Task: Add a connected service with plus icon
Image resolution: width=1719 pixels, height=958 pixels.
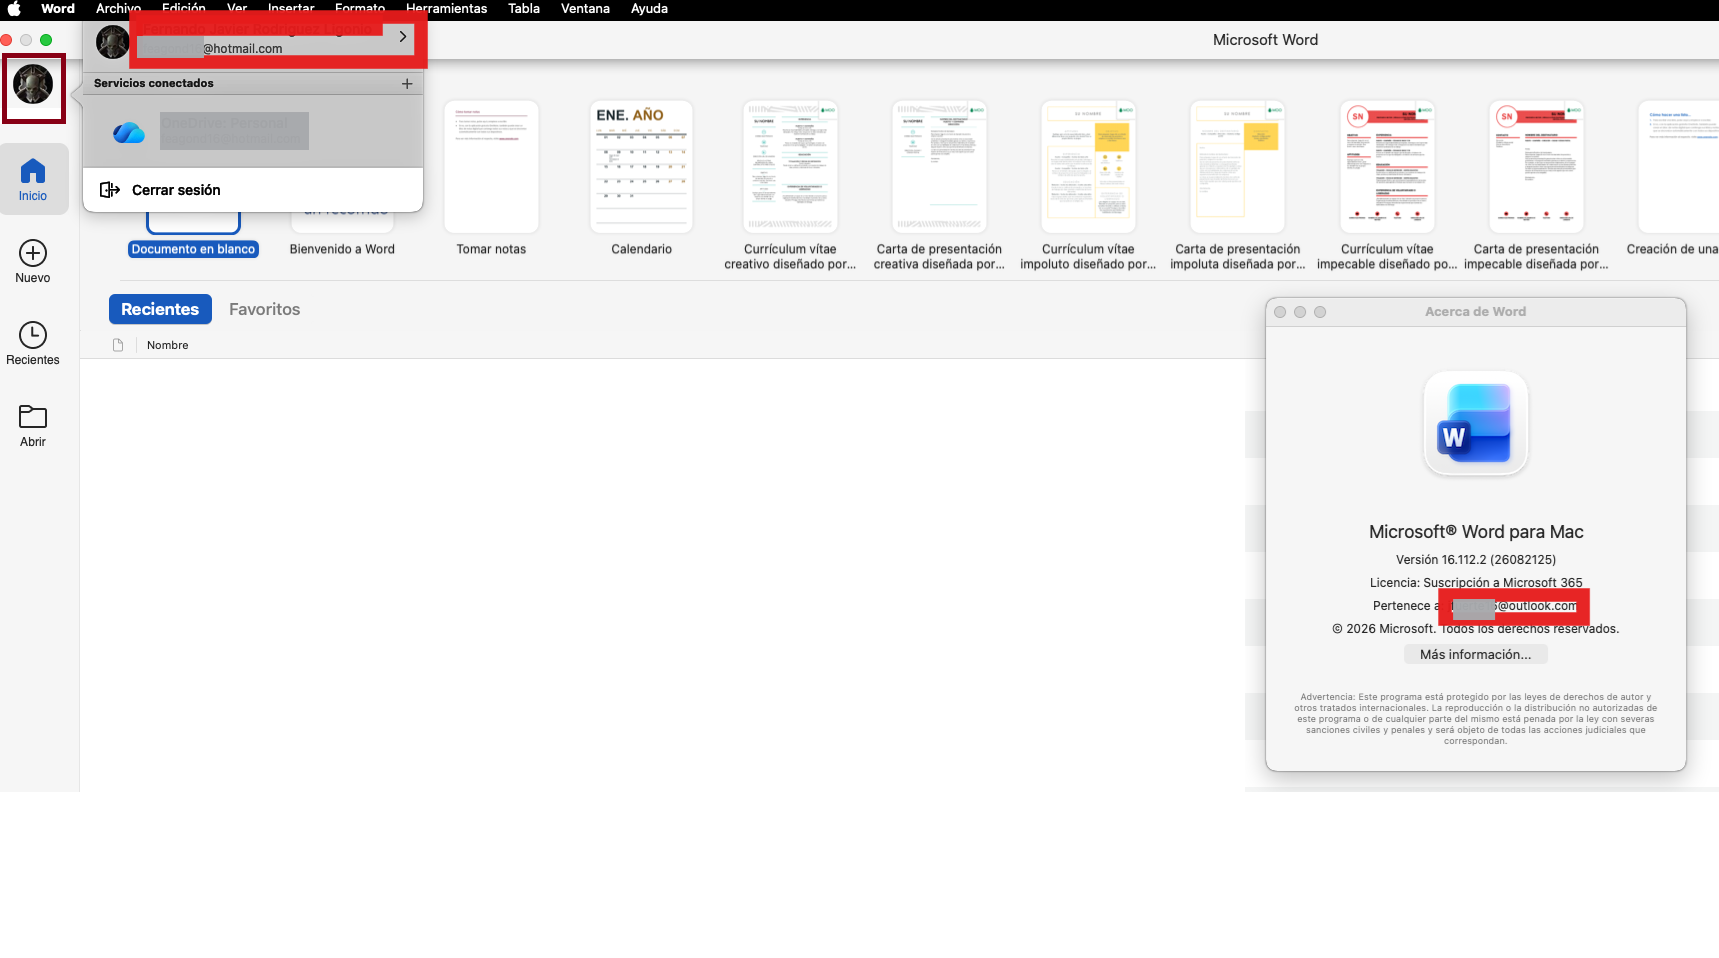Action: (407, 84)
